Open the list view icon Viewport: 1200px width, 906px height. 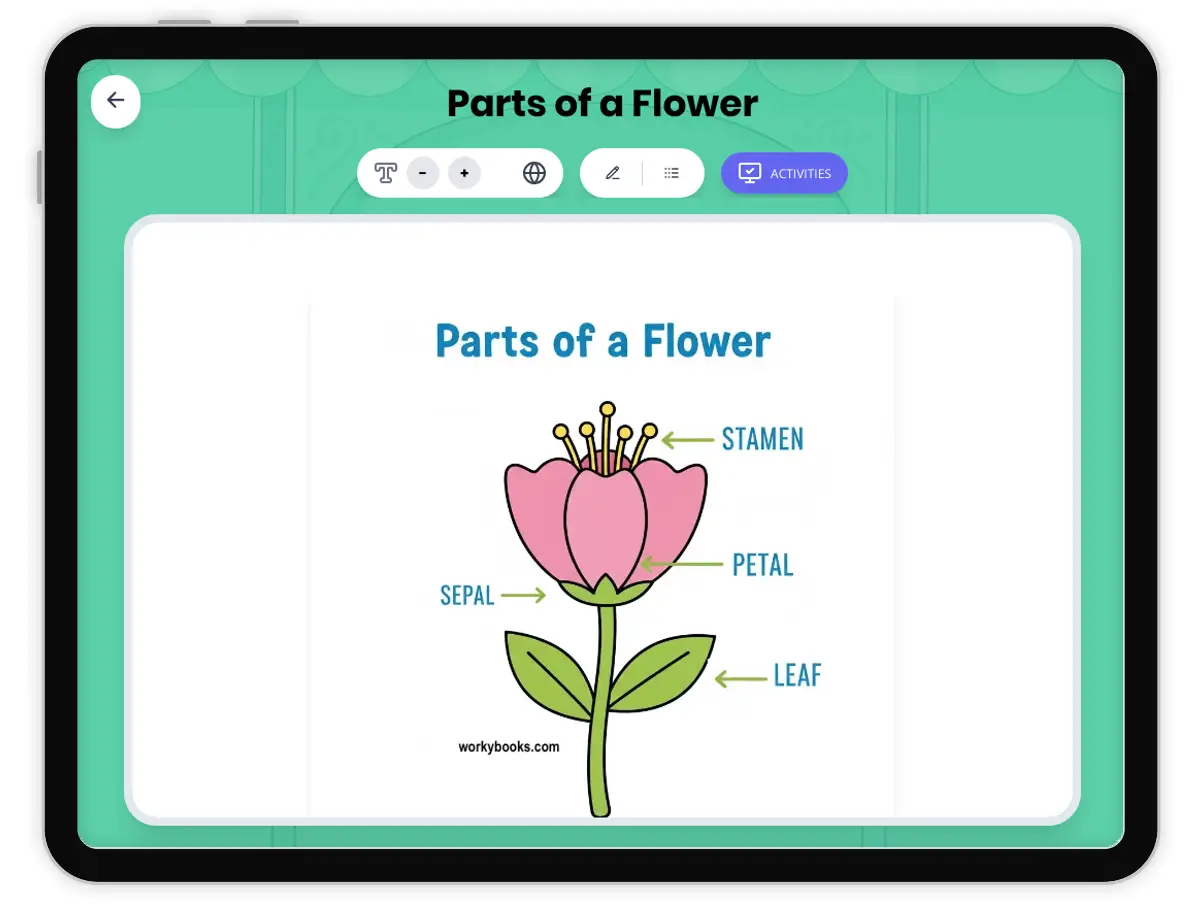pyautogui.click(x=671, y=173)
